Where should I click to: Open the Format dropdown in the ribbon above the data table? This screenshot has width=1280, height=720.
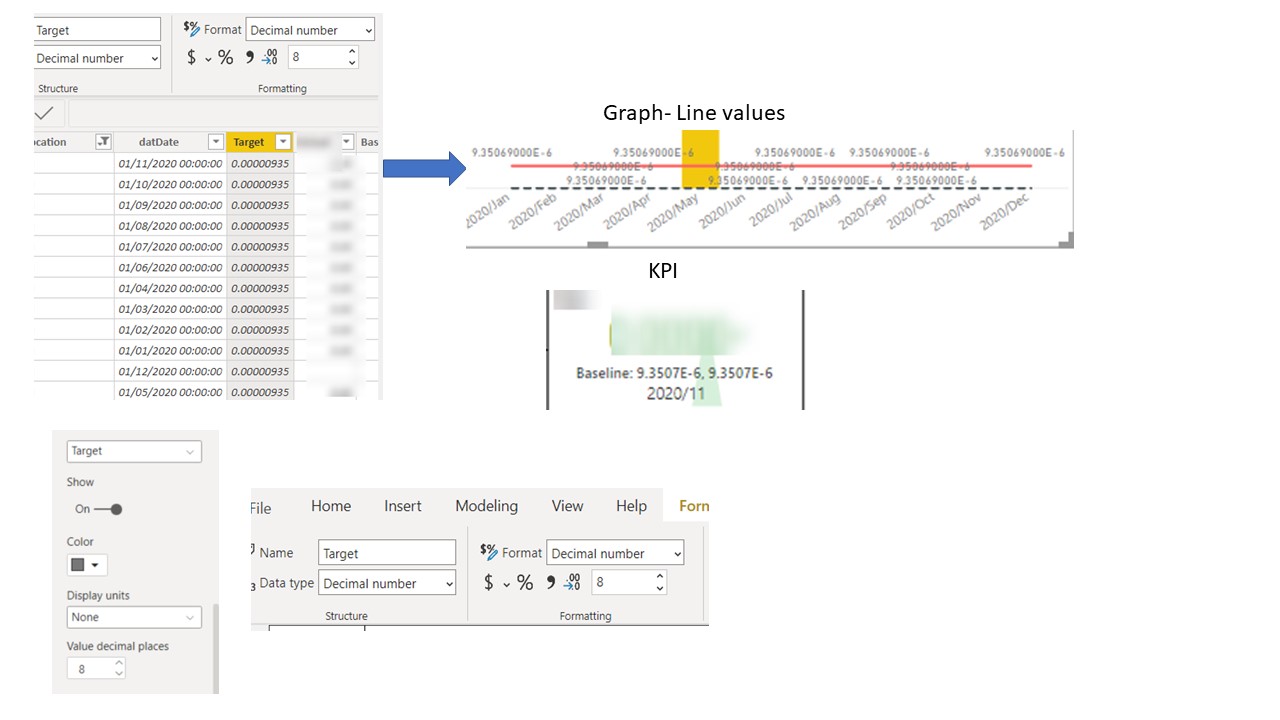pos(310,30)
